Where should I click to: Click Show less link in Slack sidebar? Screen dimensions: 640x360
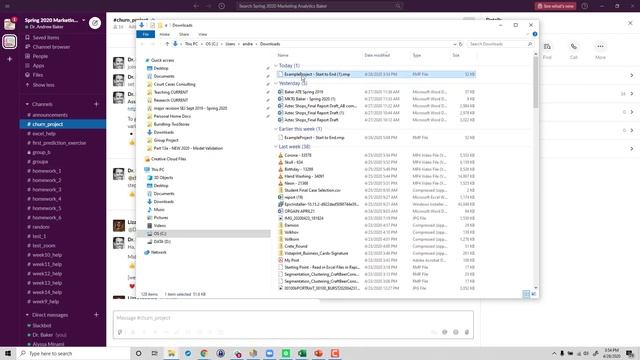click(x=43, y=85)
